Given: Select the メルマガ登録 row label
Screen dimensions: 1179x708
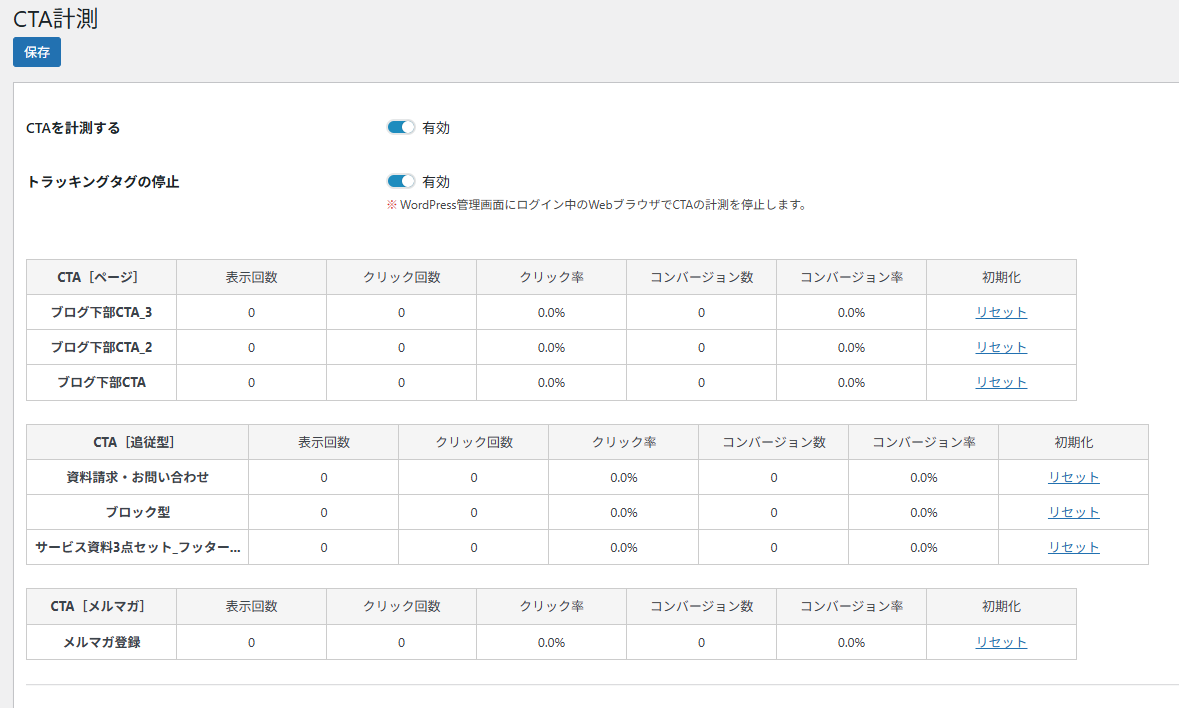Looking at the screenshot, I should pos(100,642).
